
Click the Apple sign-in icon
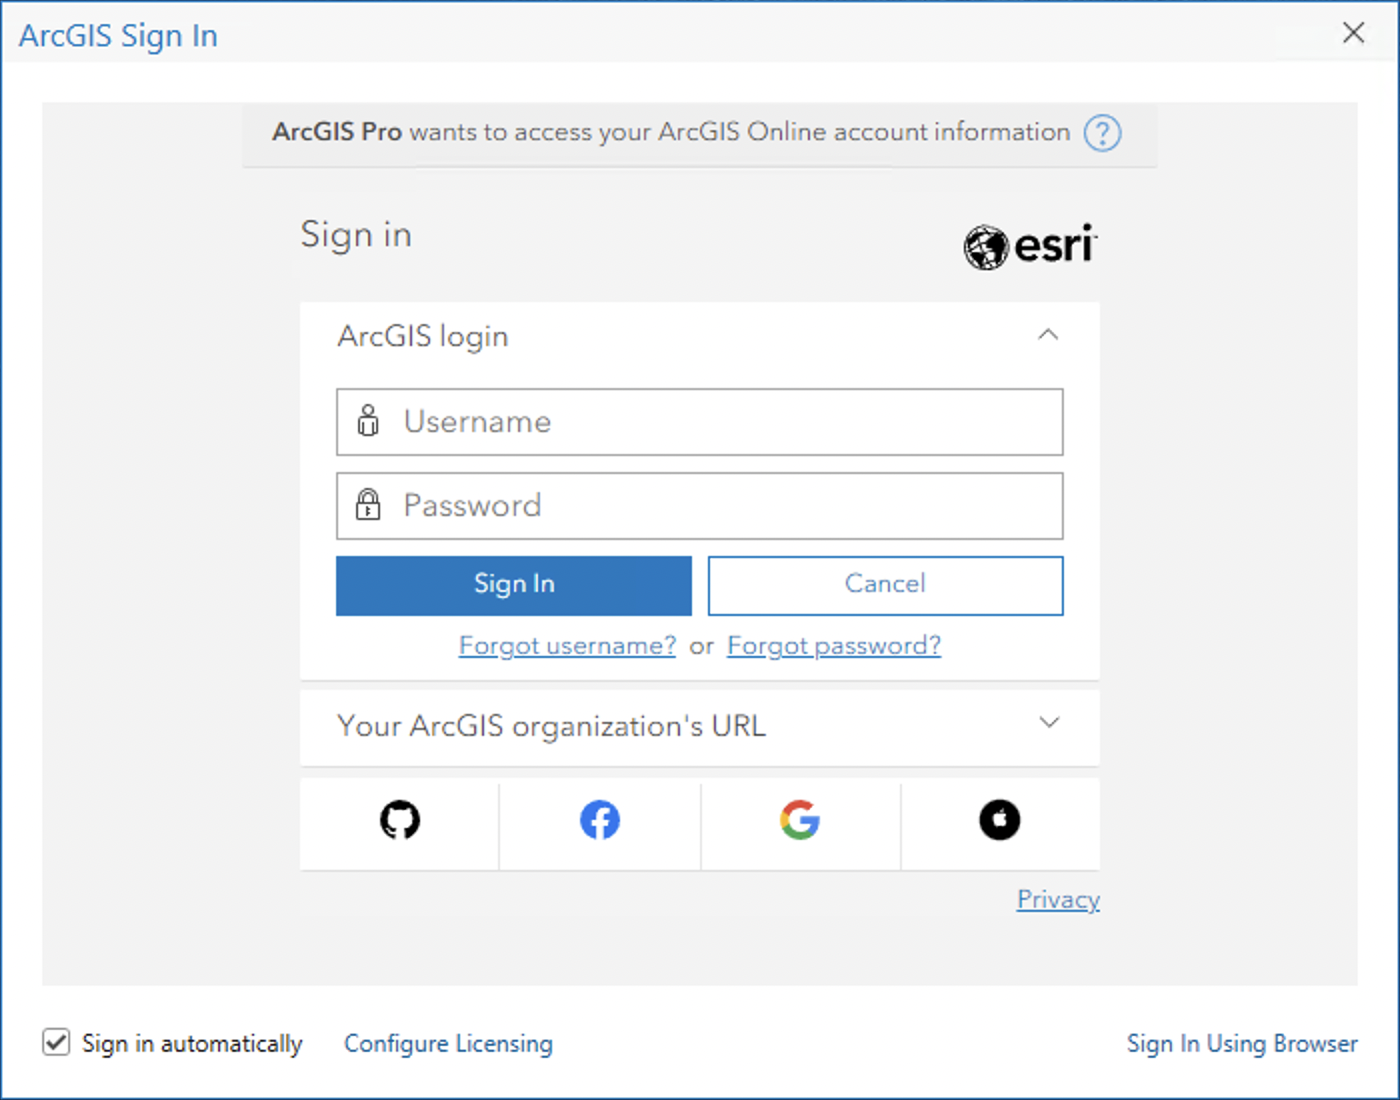pos(1000,821)
